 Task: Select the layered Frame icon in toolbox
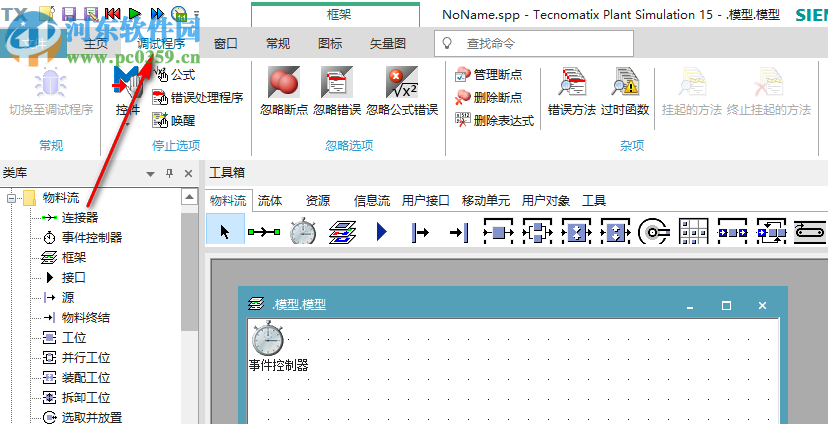pos(342,232)
